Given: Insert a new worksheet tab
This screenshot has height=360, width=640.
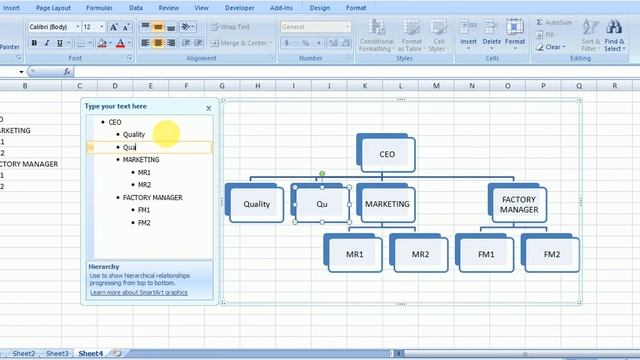Looking at the screenshot, I should 118,353.
